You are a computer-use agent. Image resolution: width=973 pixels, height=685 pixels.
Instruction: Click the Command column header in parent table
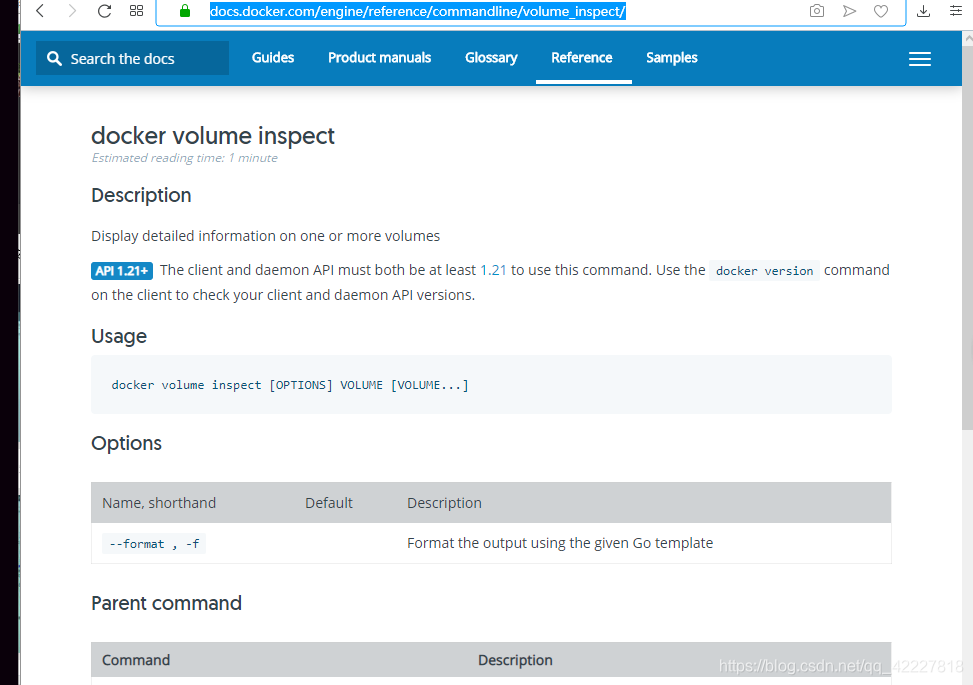pos(136,660)
